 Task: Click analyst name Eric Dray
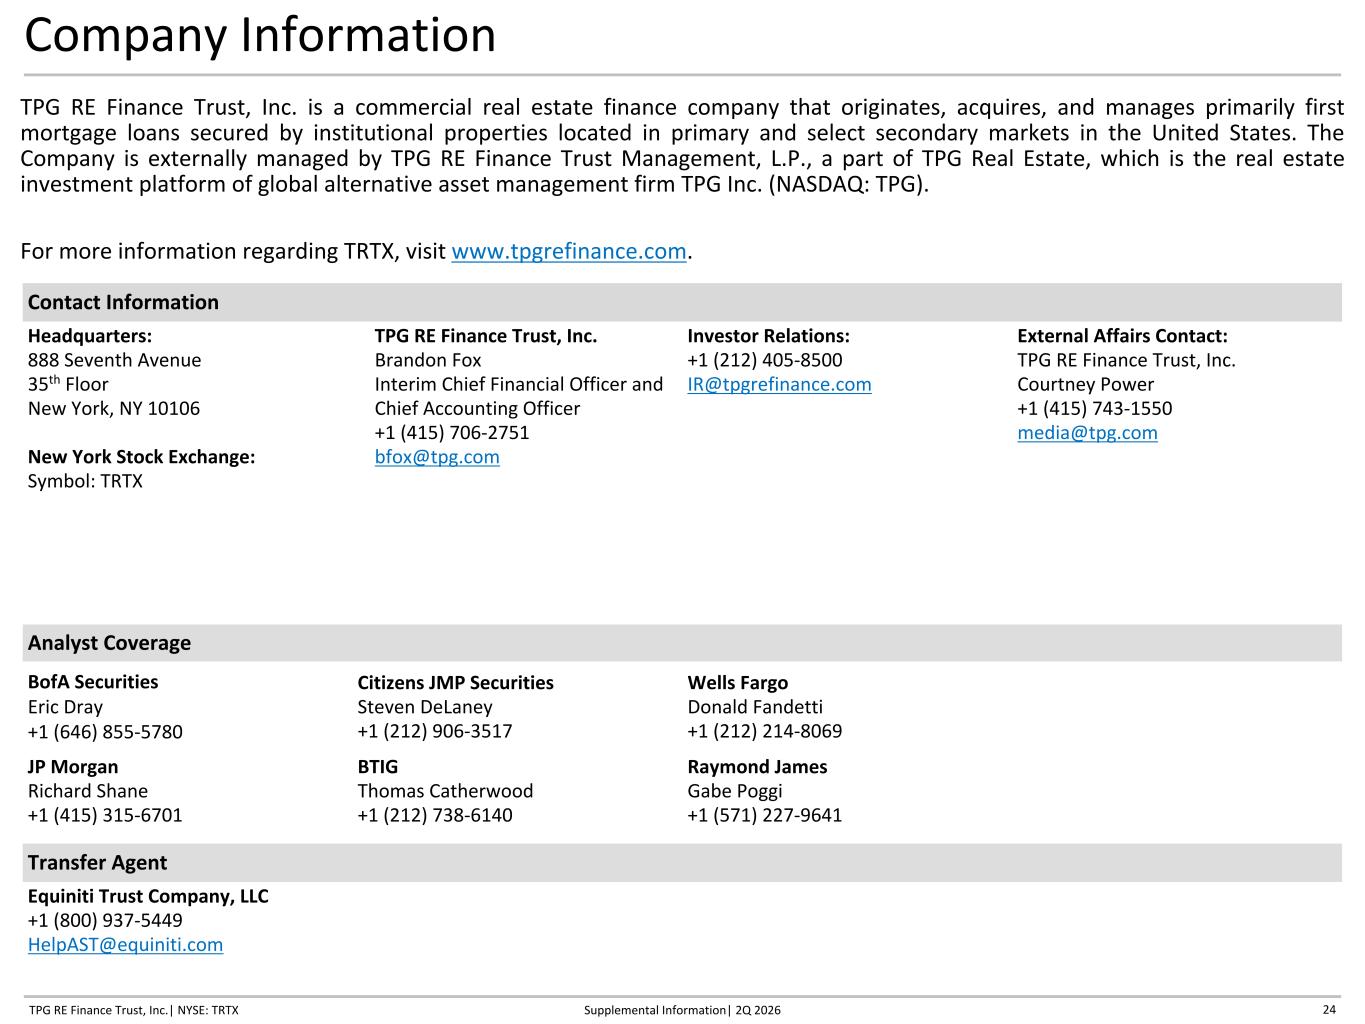pos(65,707)
